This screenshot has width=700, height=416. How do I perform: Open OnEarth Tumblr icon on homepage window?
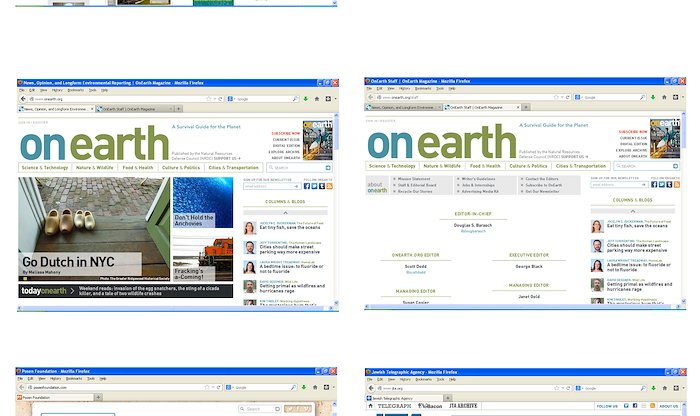click(322, 186)
